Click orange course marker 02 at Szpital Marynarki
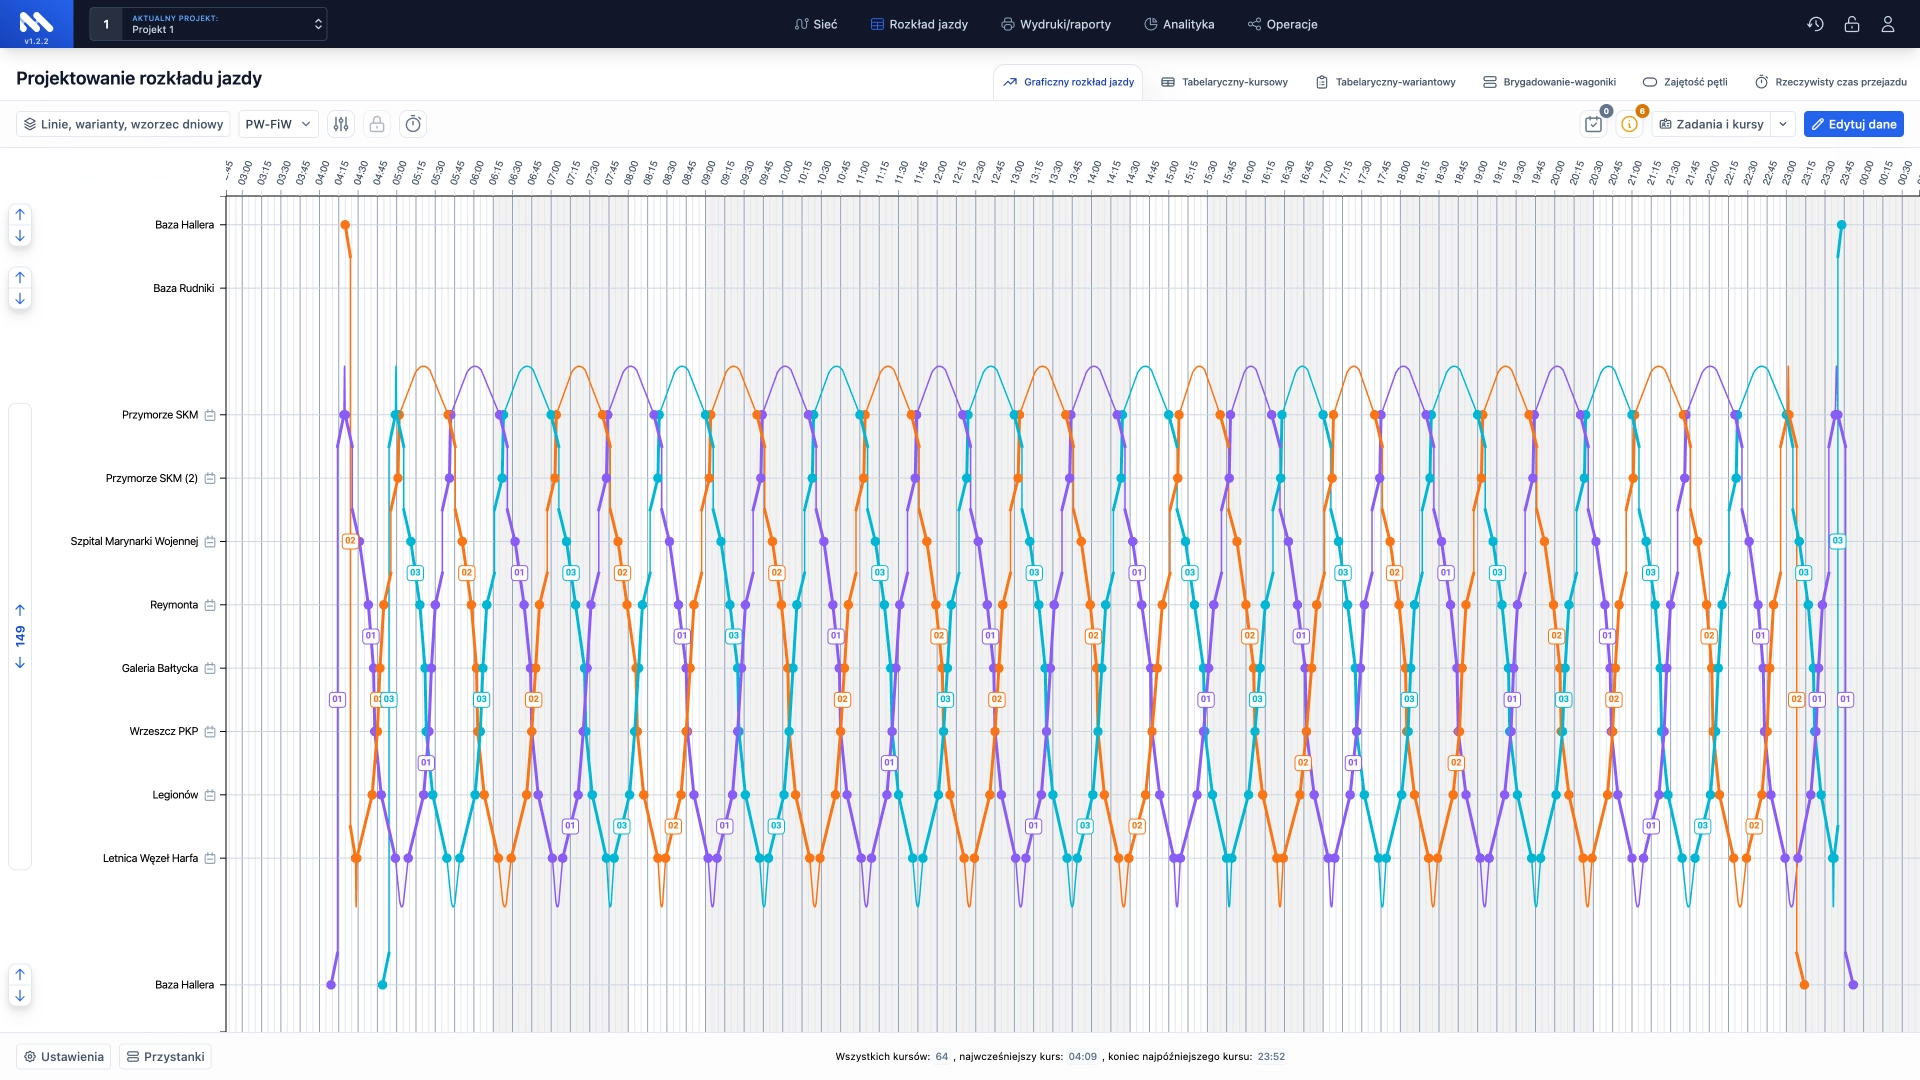The width and height of the screenshot is (1920, 1080). 350,541
